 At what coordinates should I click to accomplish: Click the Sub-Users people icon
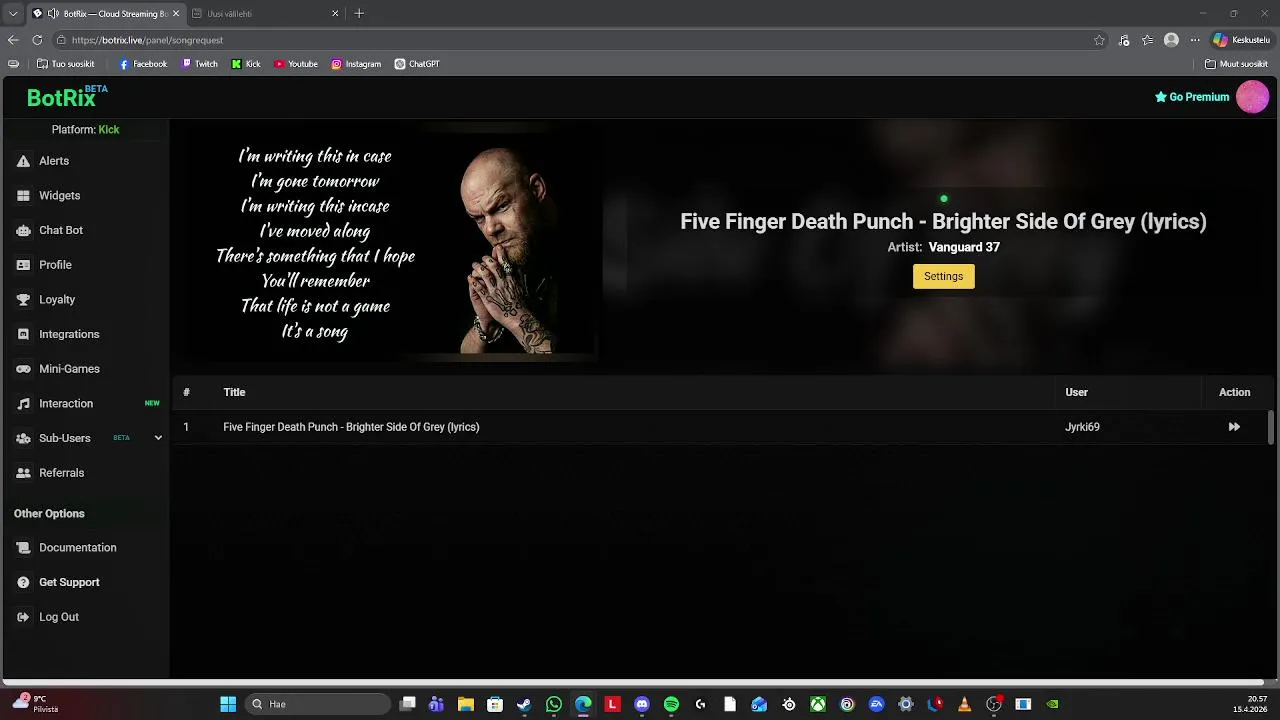point(23,438)
